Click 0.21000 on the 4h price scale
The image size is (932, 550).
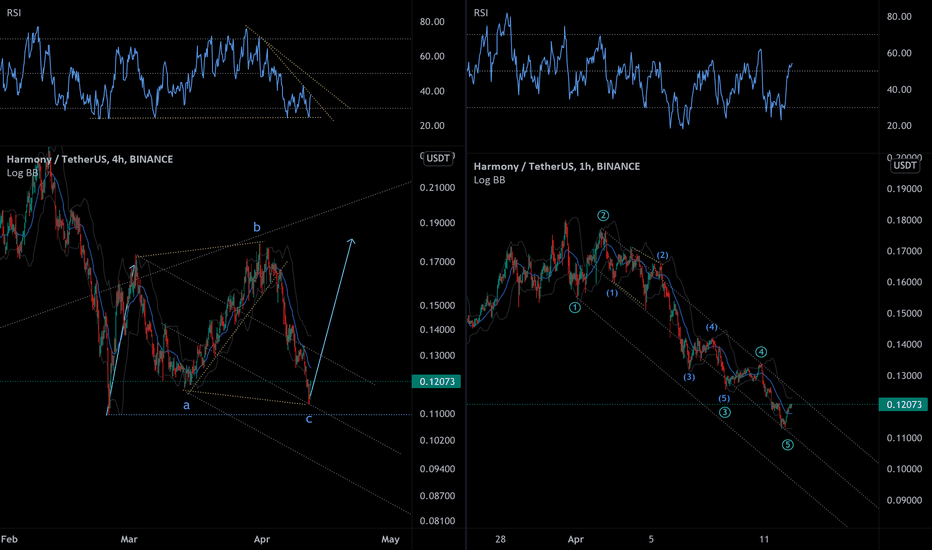tap(437, 188)
